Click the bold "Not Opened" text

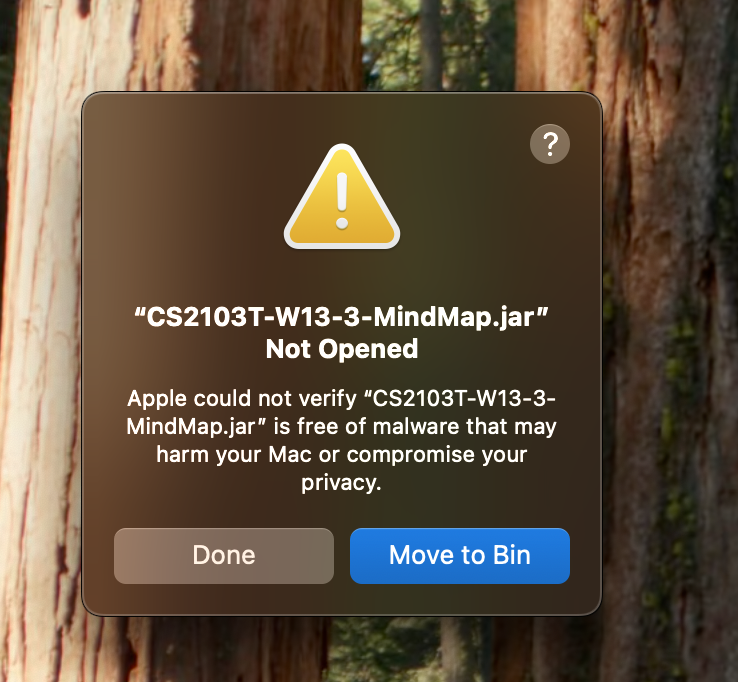342,349
